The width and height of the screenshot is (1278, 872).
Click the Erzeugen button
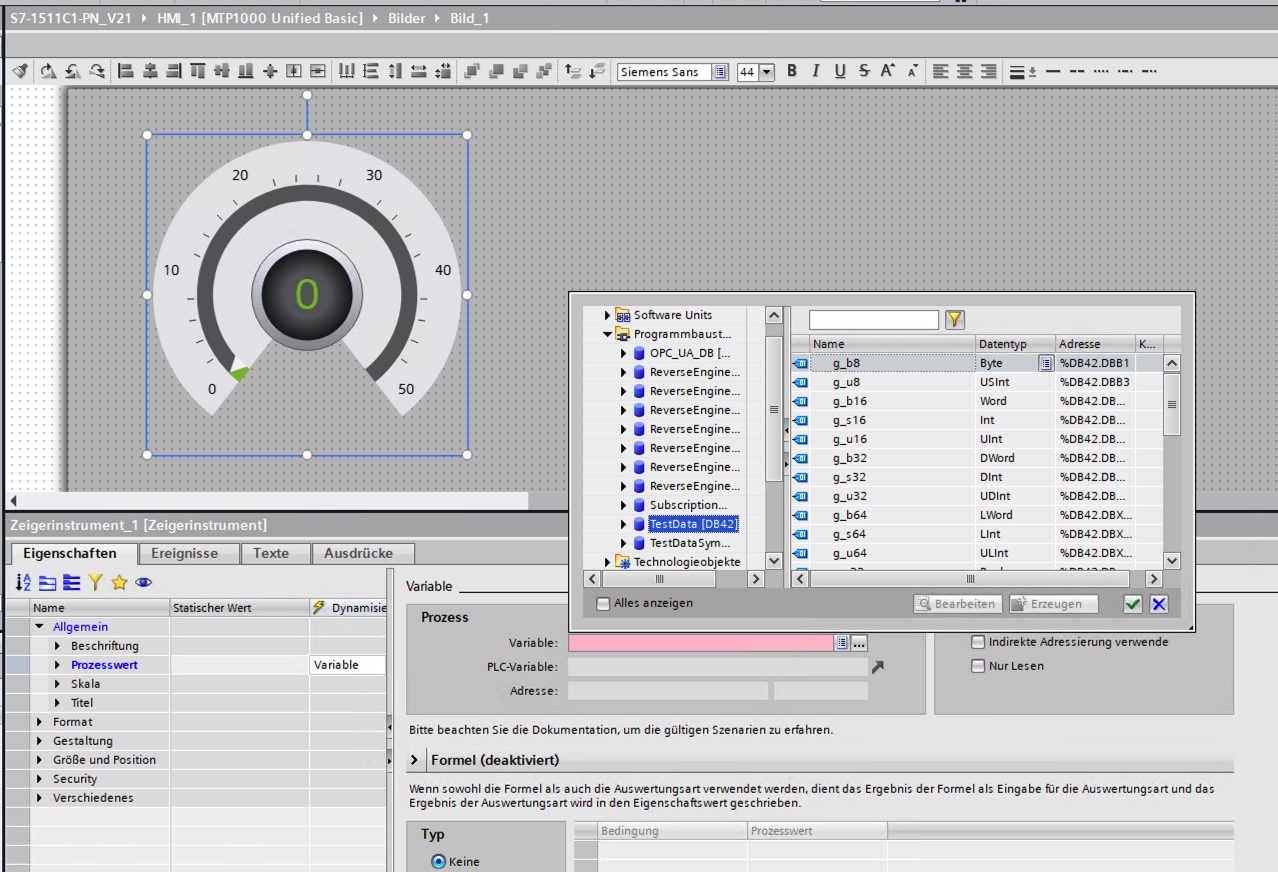tap(1053, 604)
